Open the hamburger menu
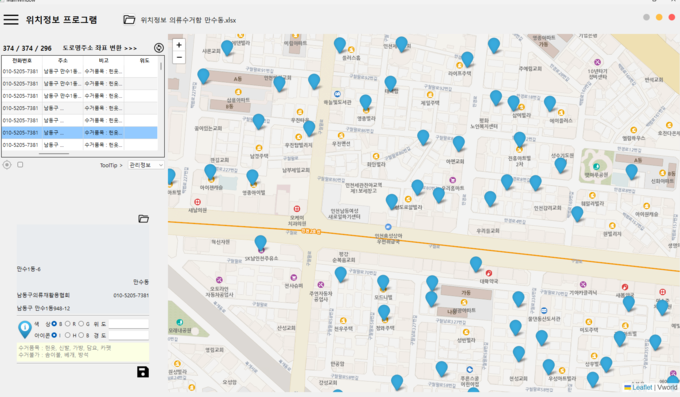 tap(11, 19)
